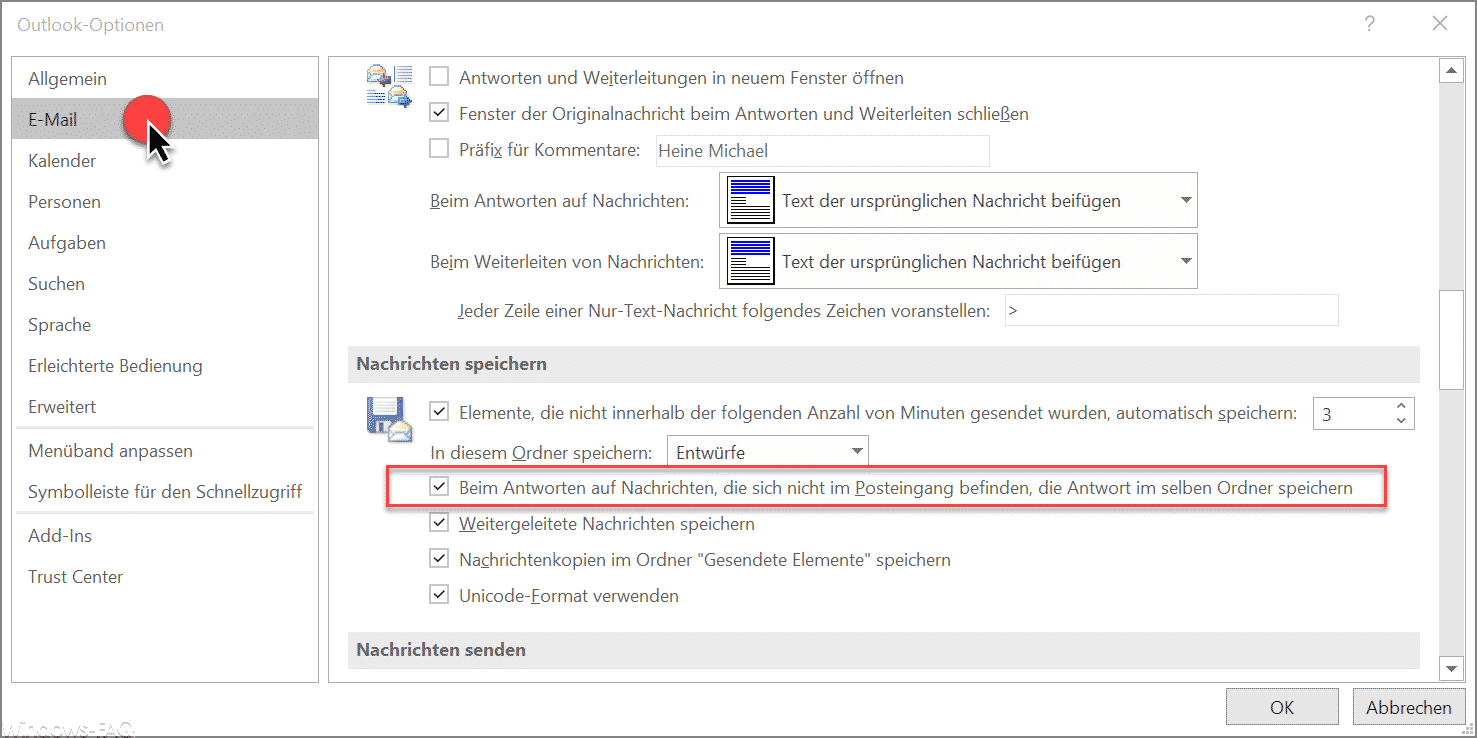Click the In diesem Ordner speichern label
The width and height of the screenshot is (1477, 738).
tap(543, 452)
